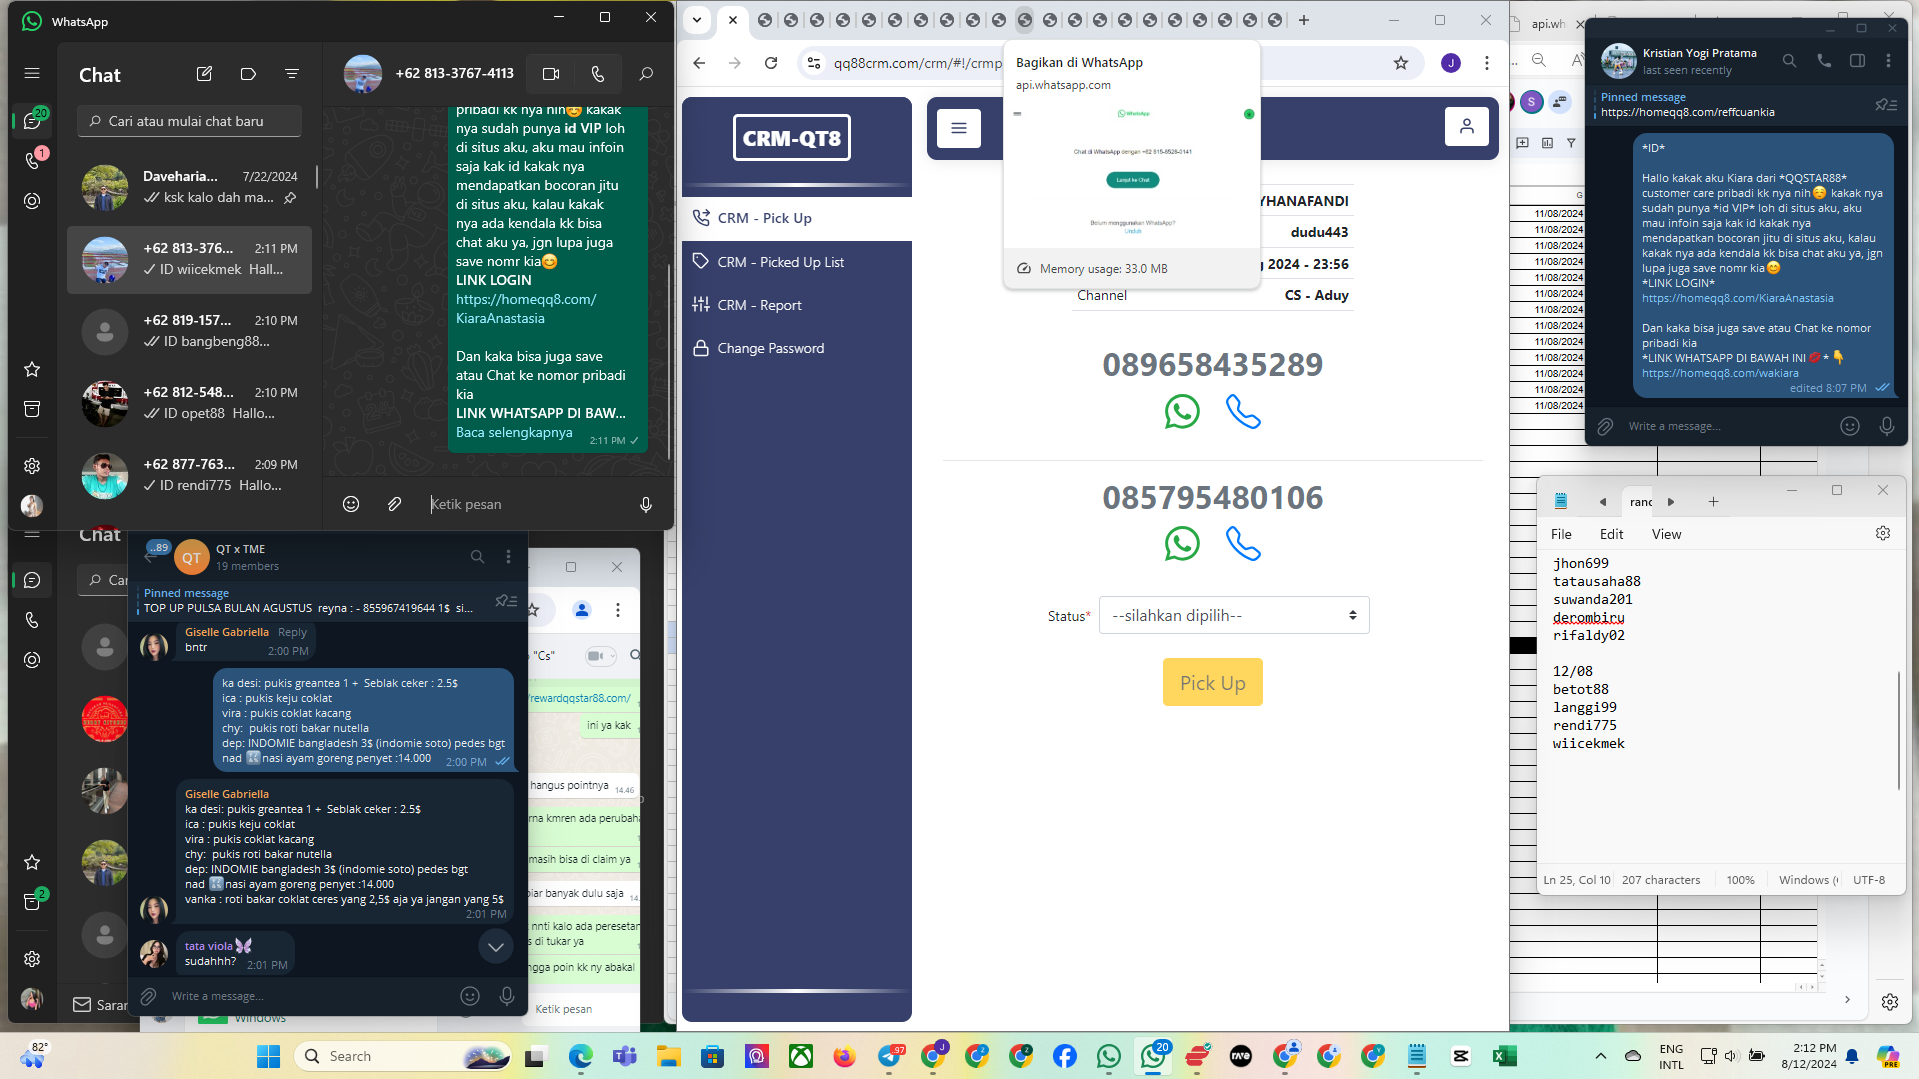Attach a file in the WhatsApp message bar
This screenshot has width=1919, height=1079.
tap(395, 504)
